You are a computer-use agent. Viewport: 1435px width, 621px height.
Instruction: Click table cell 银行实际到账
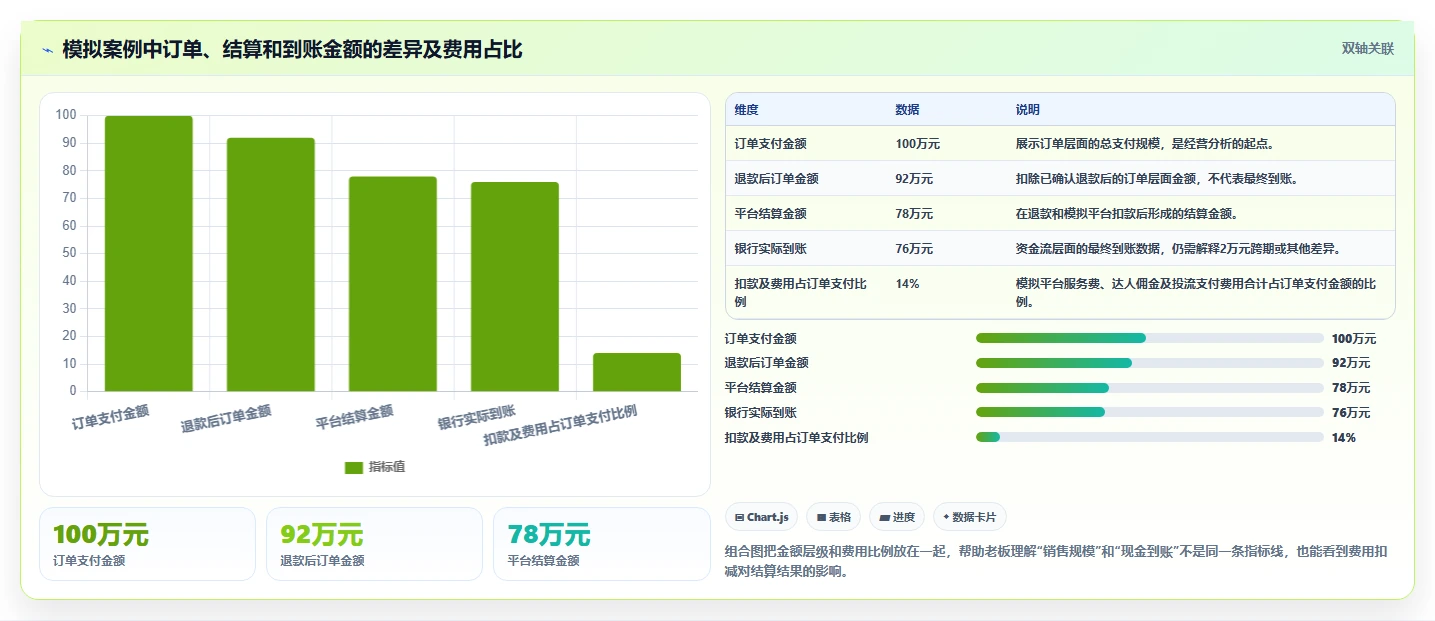click(770, 249)
